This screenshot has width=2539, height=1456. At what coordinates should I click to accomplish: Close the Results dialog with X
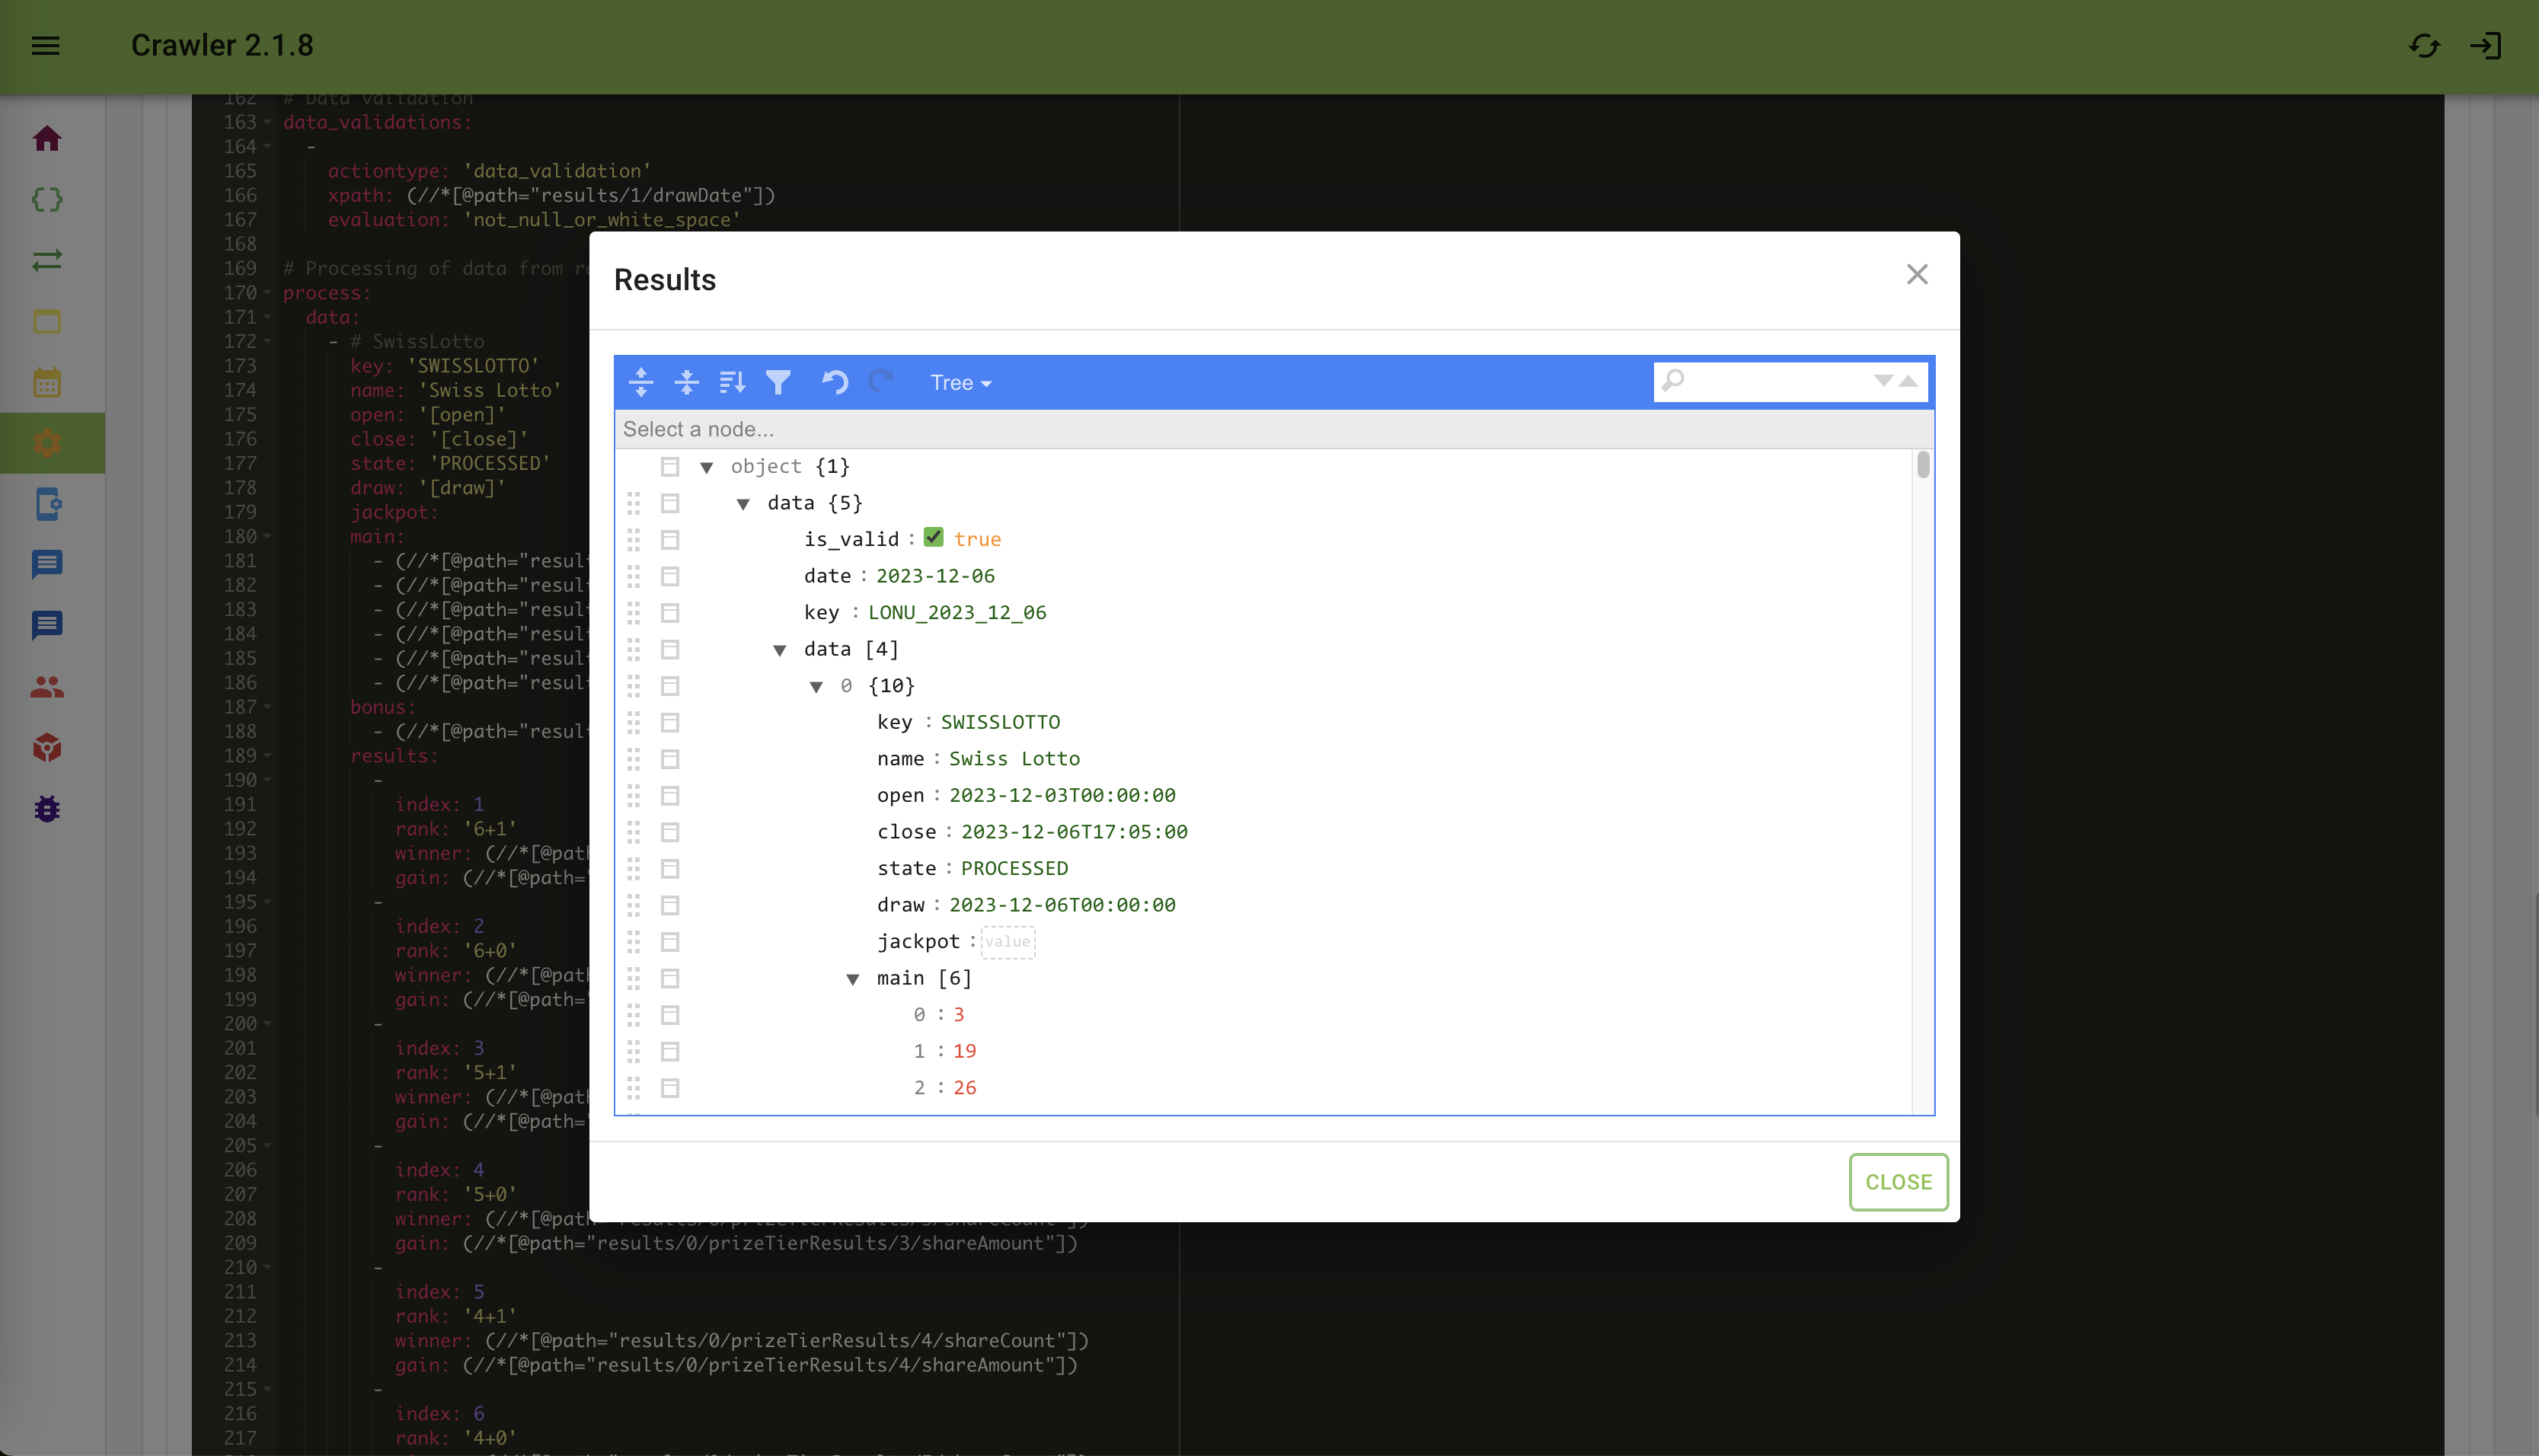(1916, 275)
